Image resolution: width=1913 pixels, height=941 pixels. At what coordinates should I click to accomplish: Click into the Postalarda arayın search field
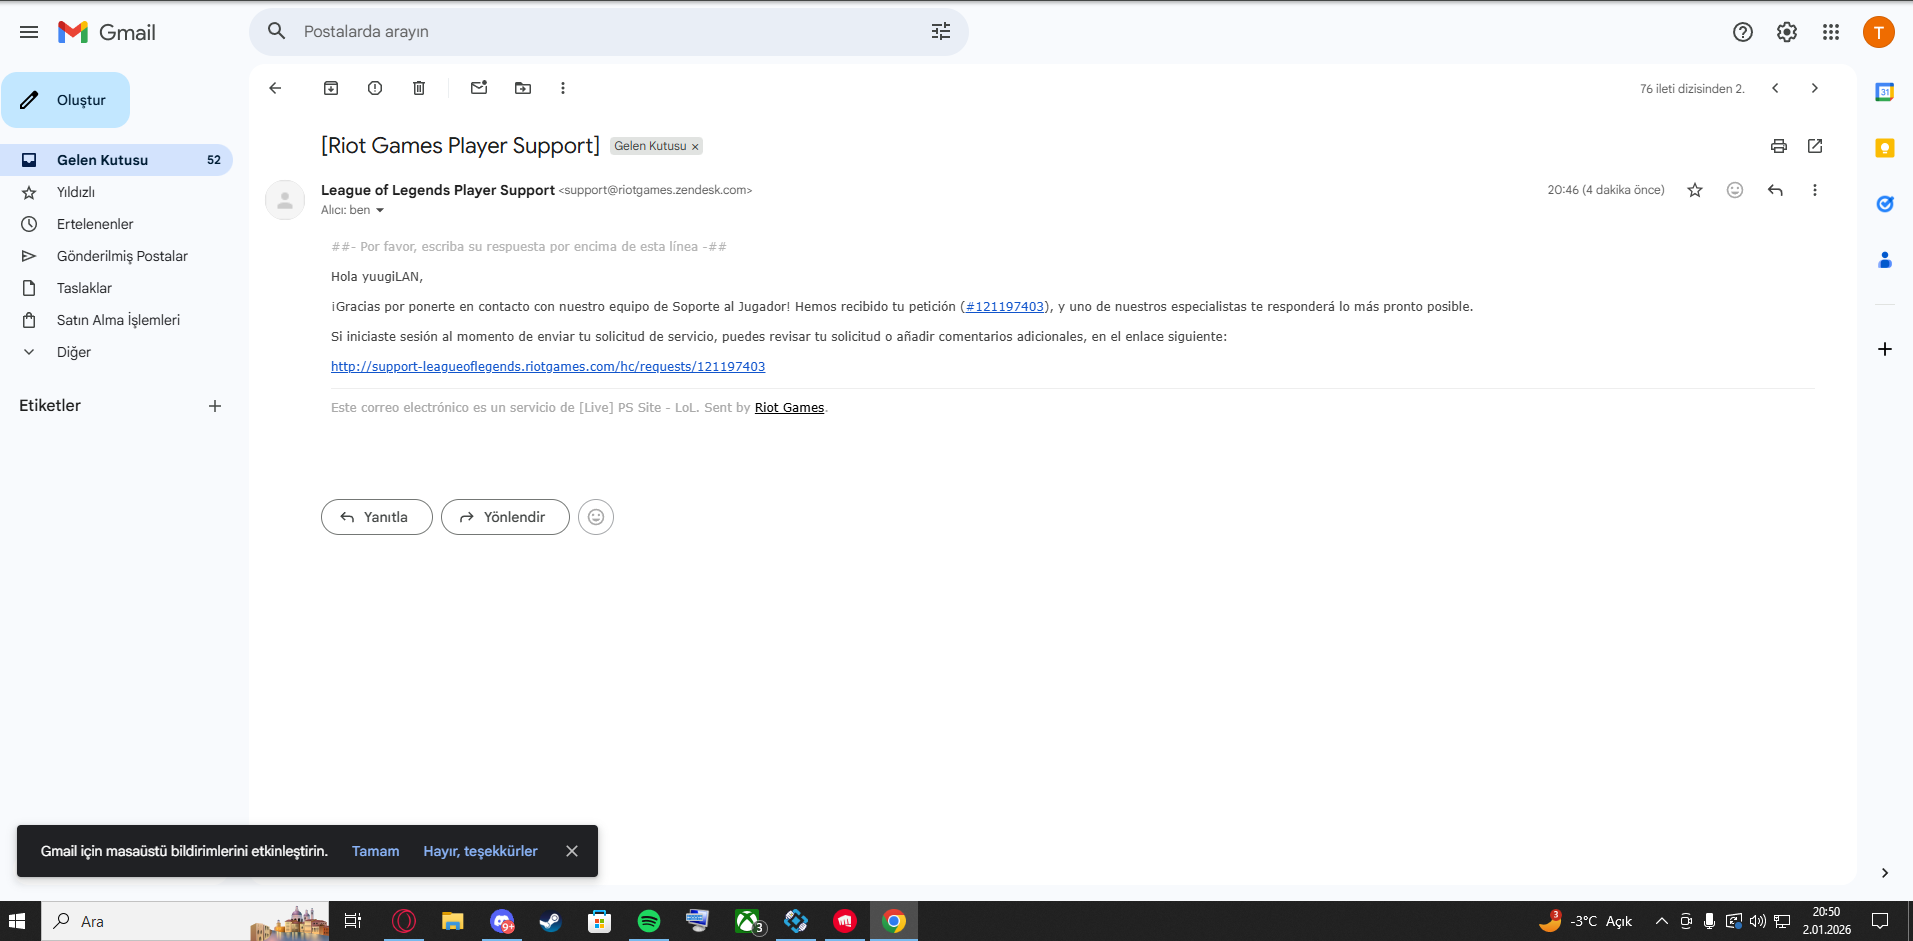point(610,32)
